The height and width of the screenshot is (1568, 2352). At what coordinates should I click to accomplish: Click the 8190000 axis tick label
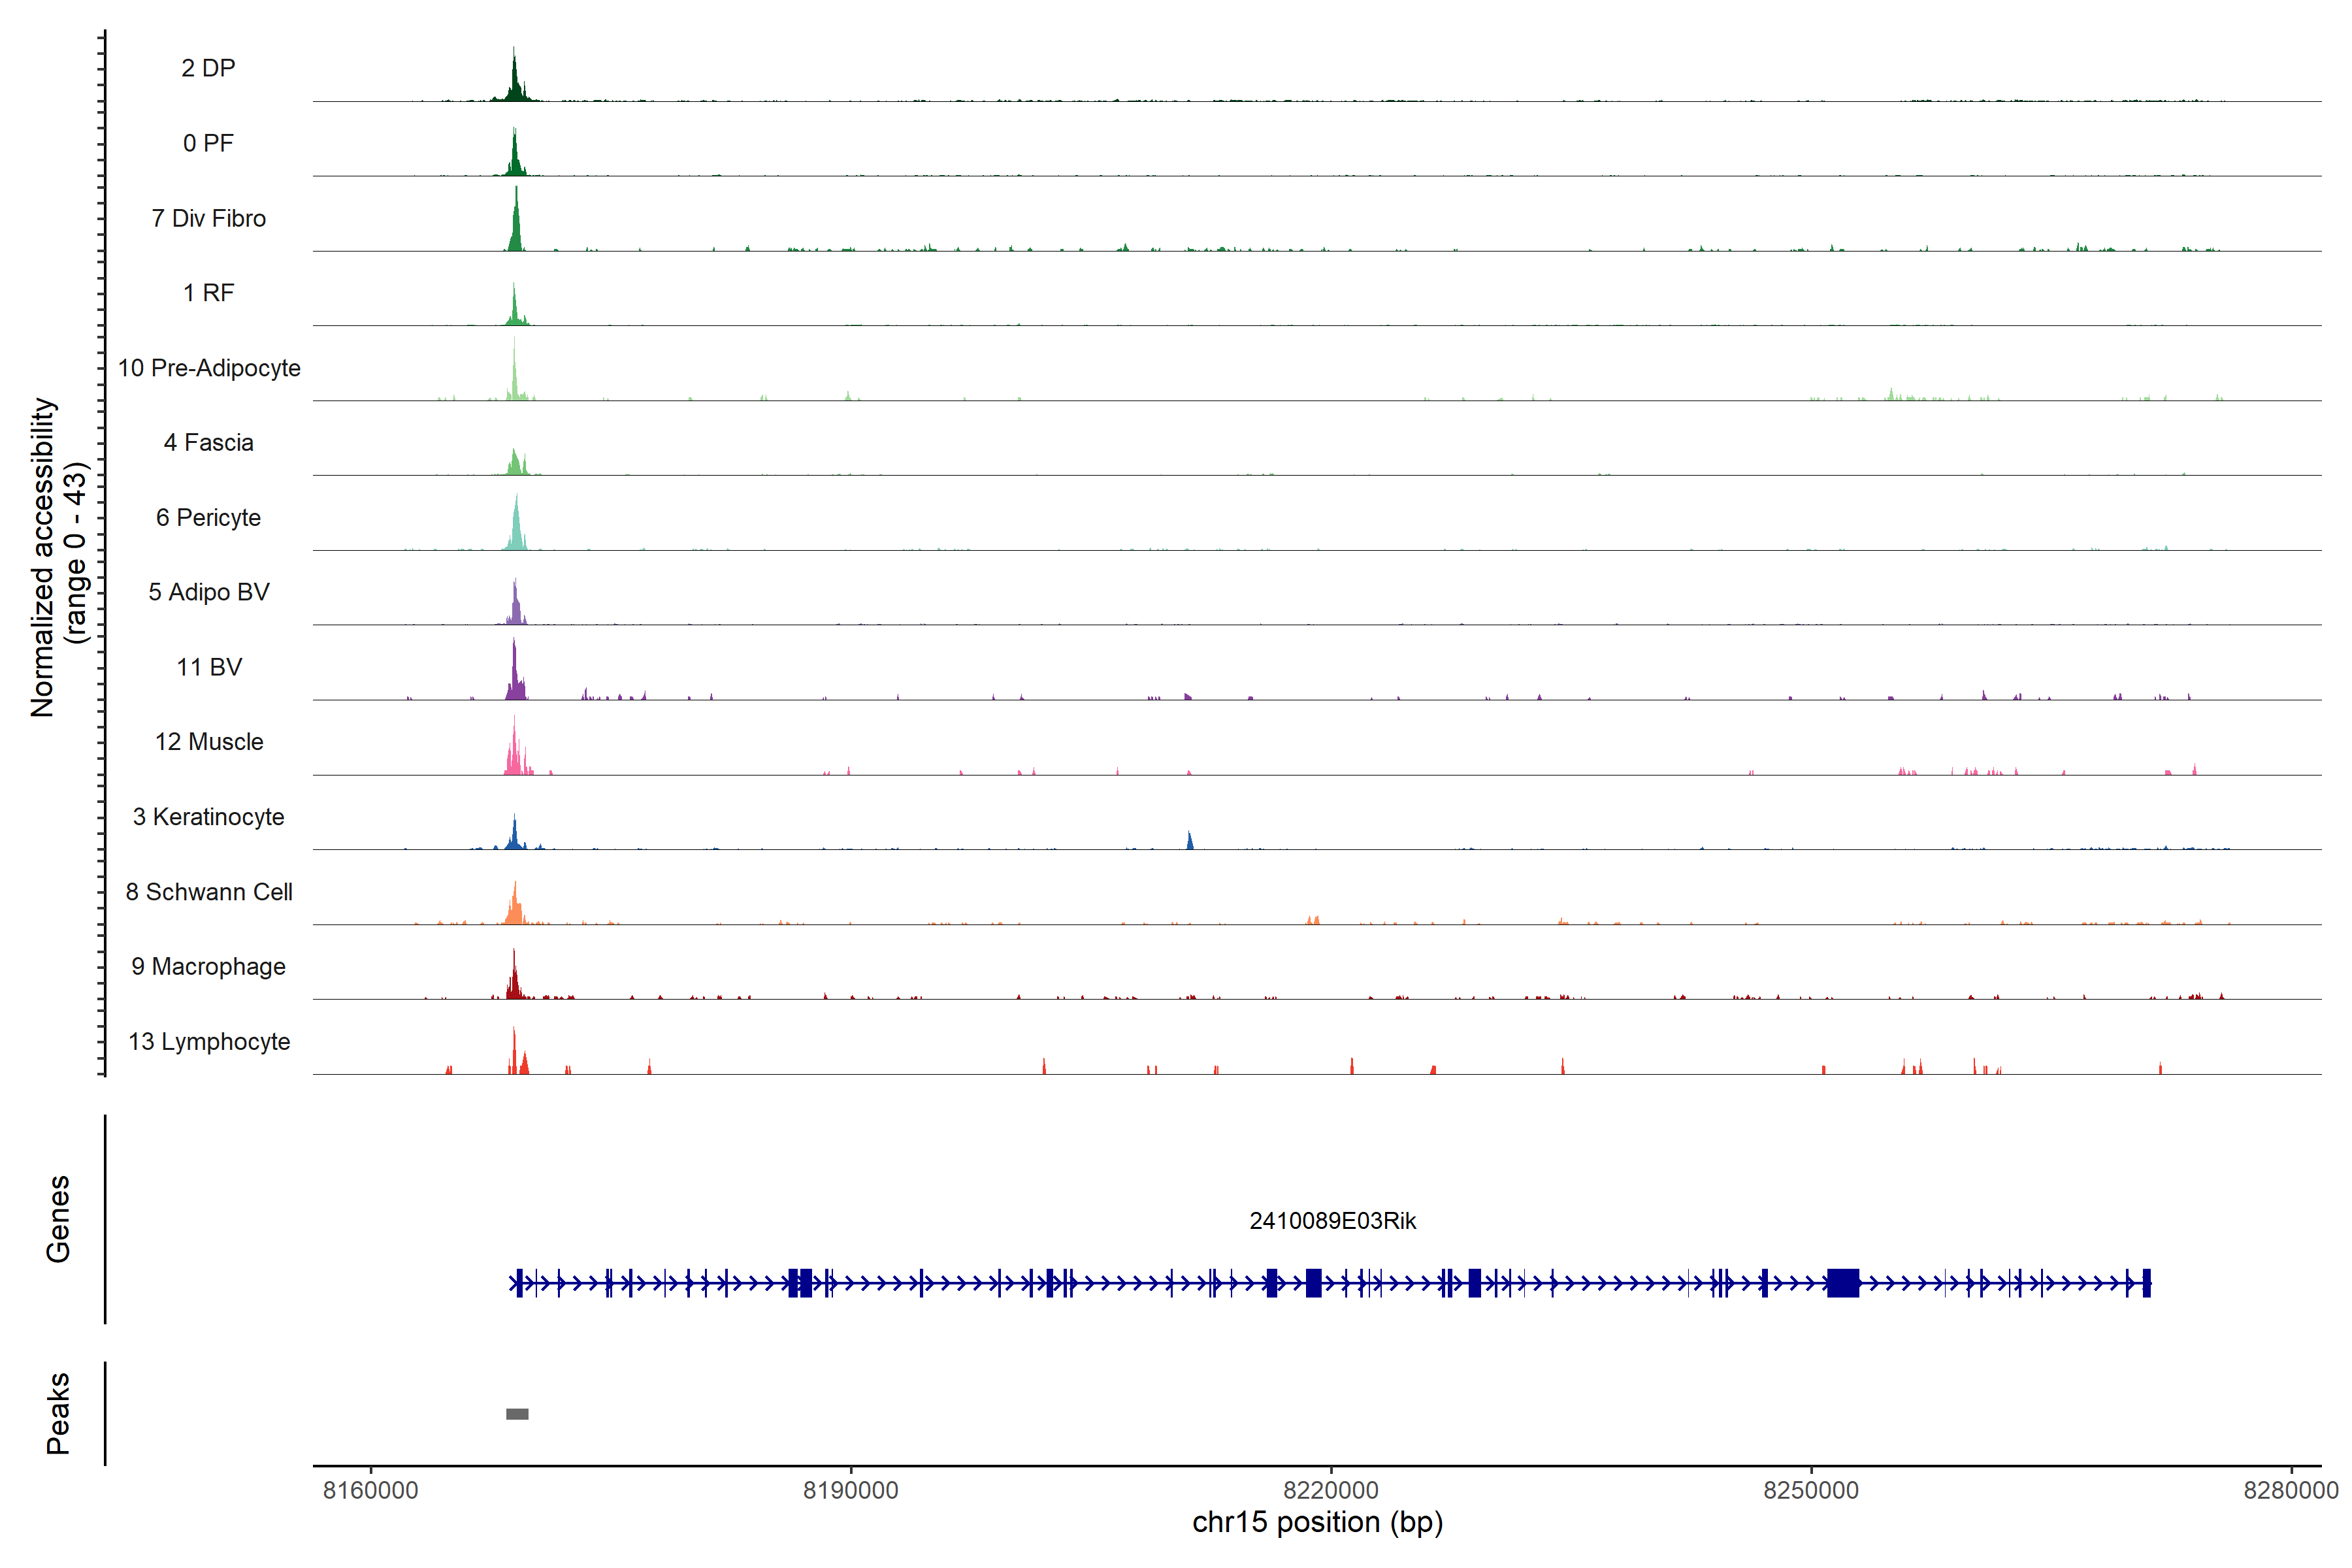click(x=850, y=1490)
